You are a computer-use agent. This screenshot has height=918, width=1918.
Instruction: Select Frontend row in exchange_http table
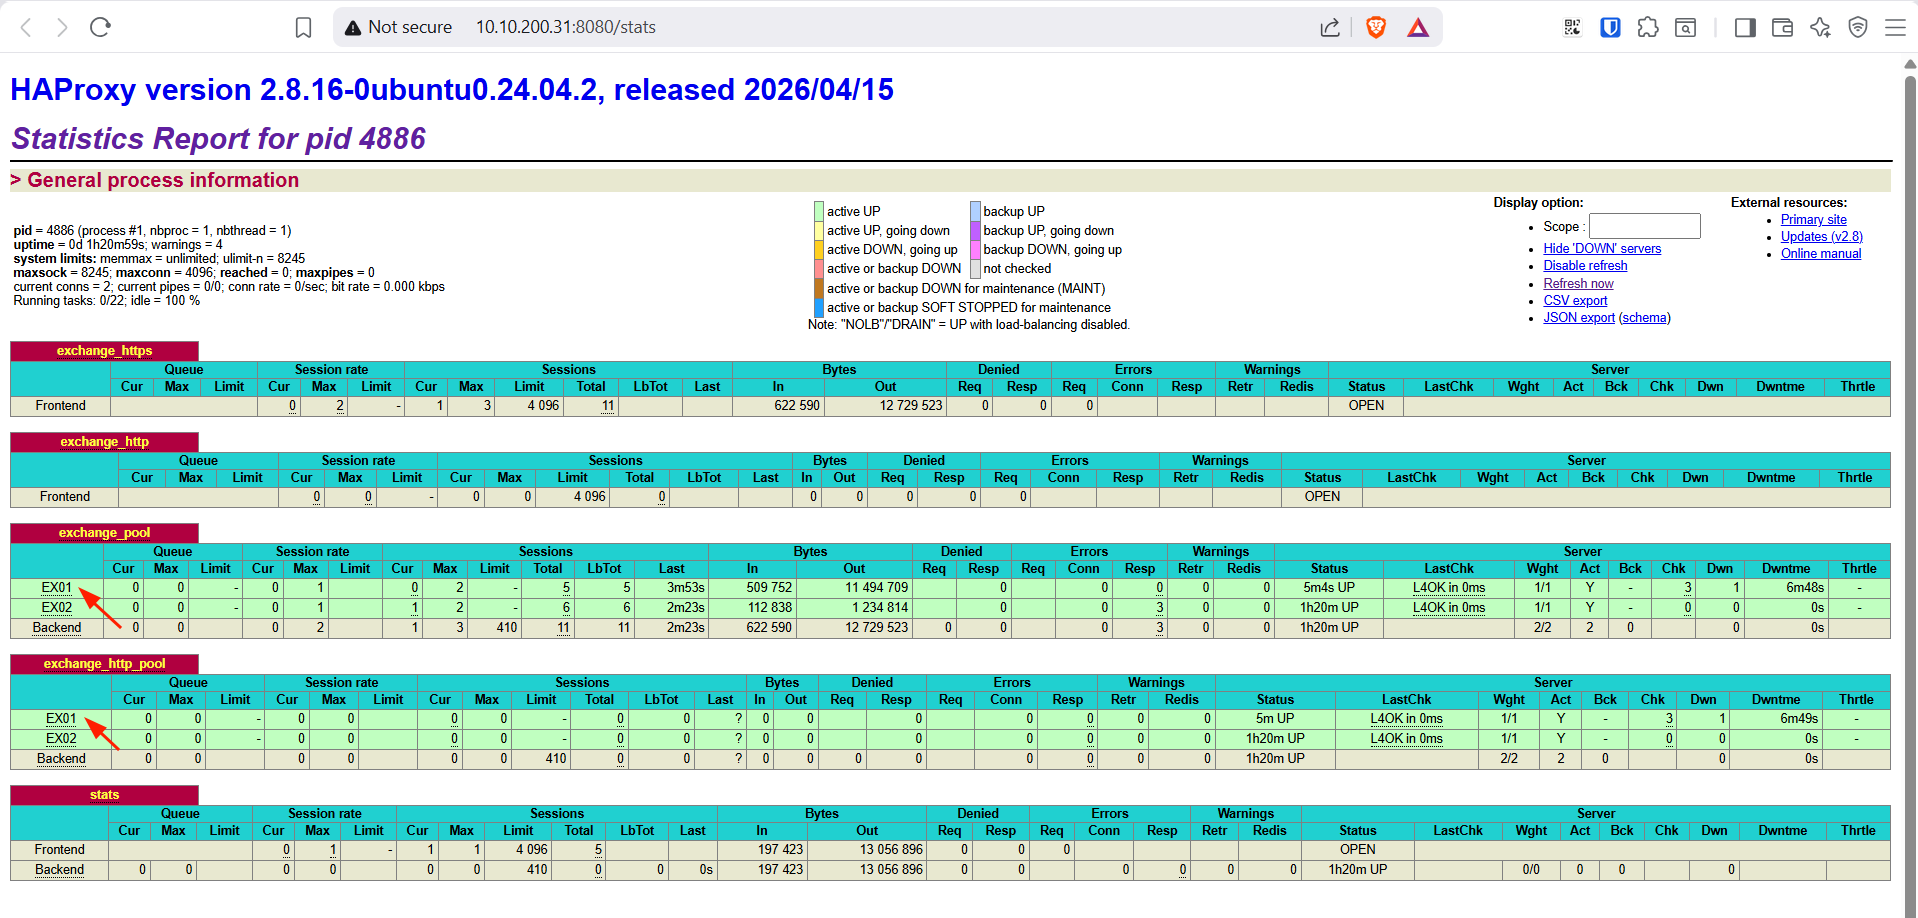[x=65, y=497]
